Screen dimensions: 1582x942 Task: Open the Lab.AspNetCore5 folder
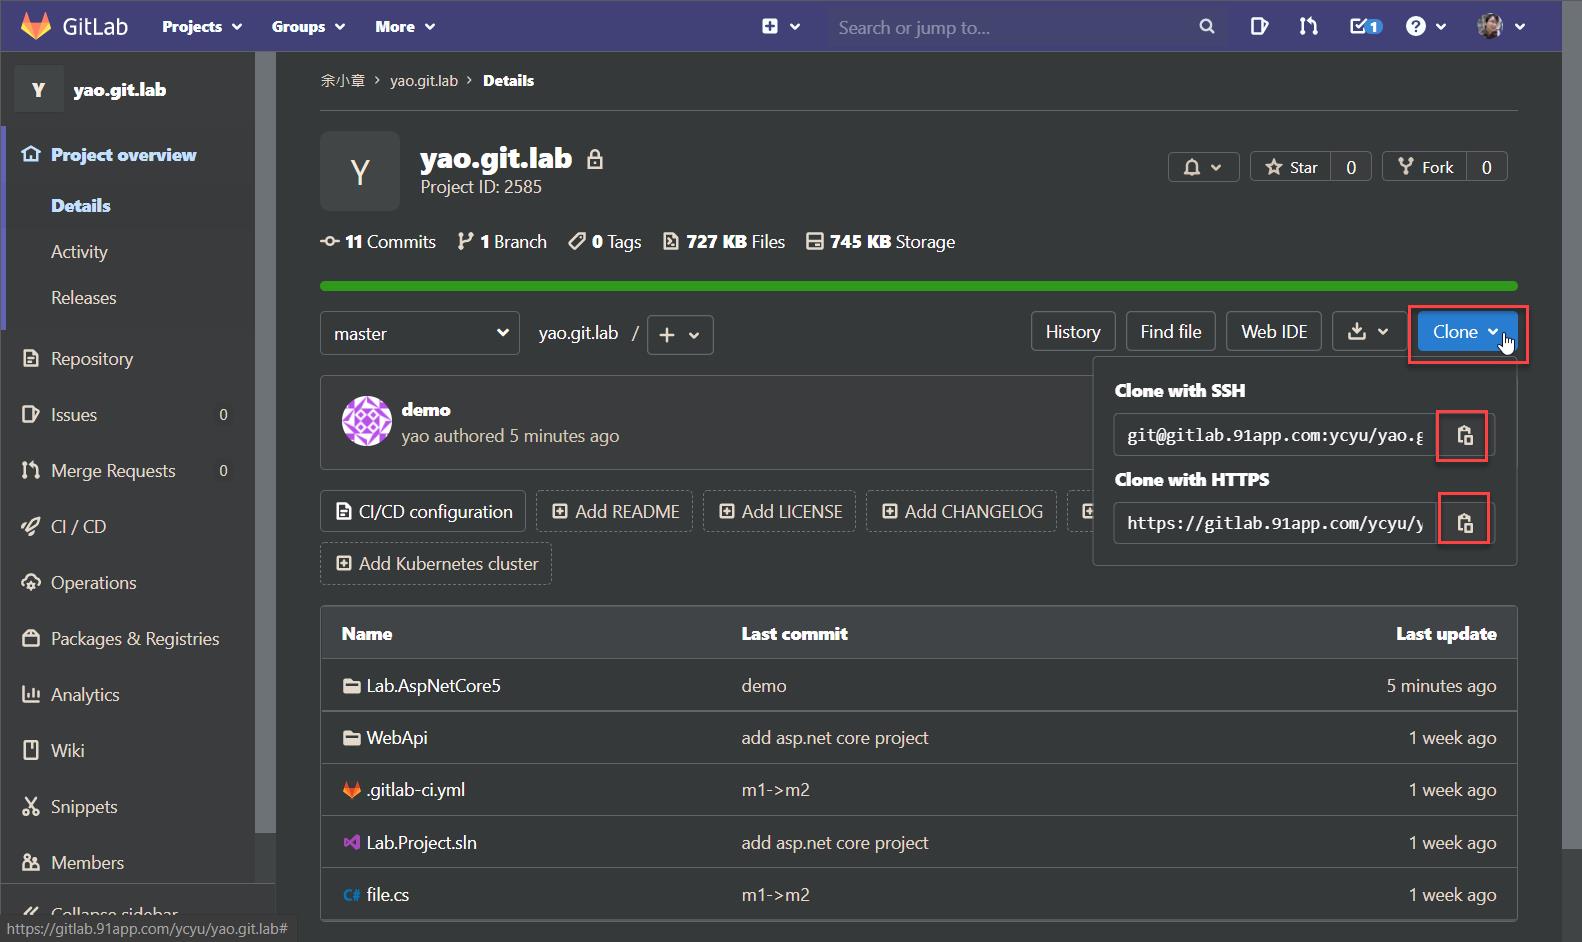point(433,686)
